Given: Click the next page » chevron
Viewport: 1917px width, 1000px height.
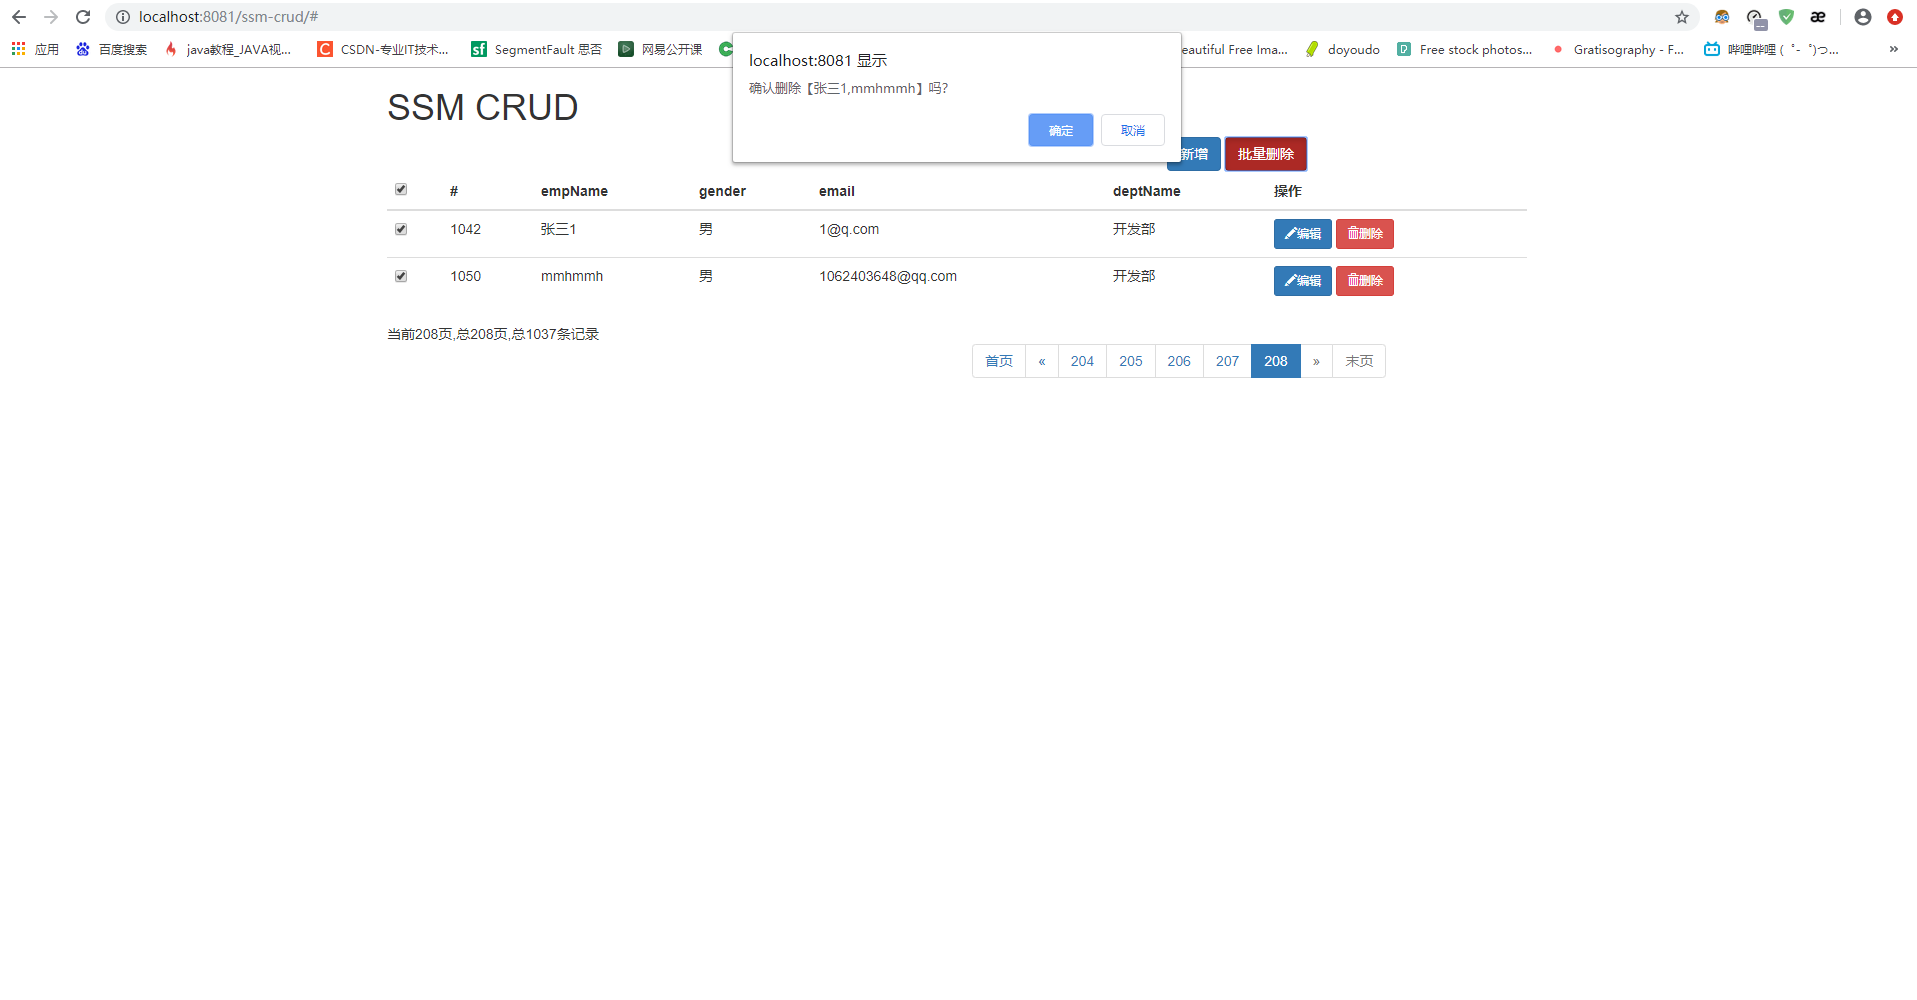Looking at the screenshot, I should [1316, 361].
